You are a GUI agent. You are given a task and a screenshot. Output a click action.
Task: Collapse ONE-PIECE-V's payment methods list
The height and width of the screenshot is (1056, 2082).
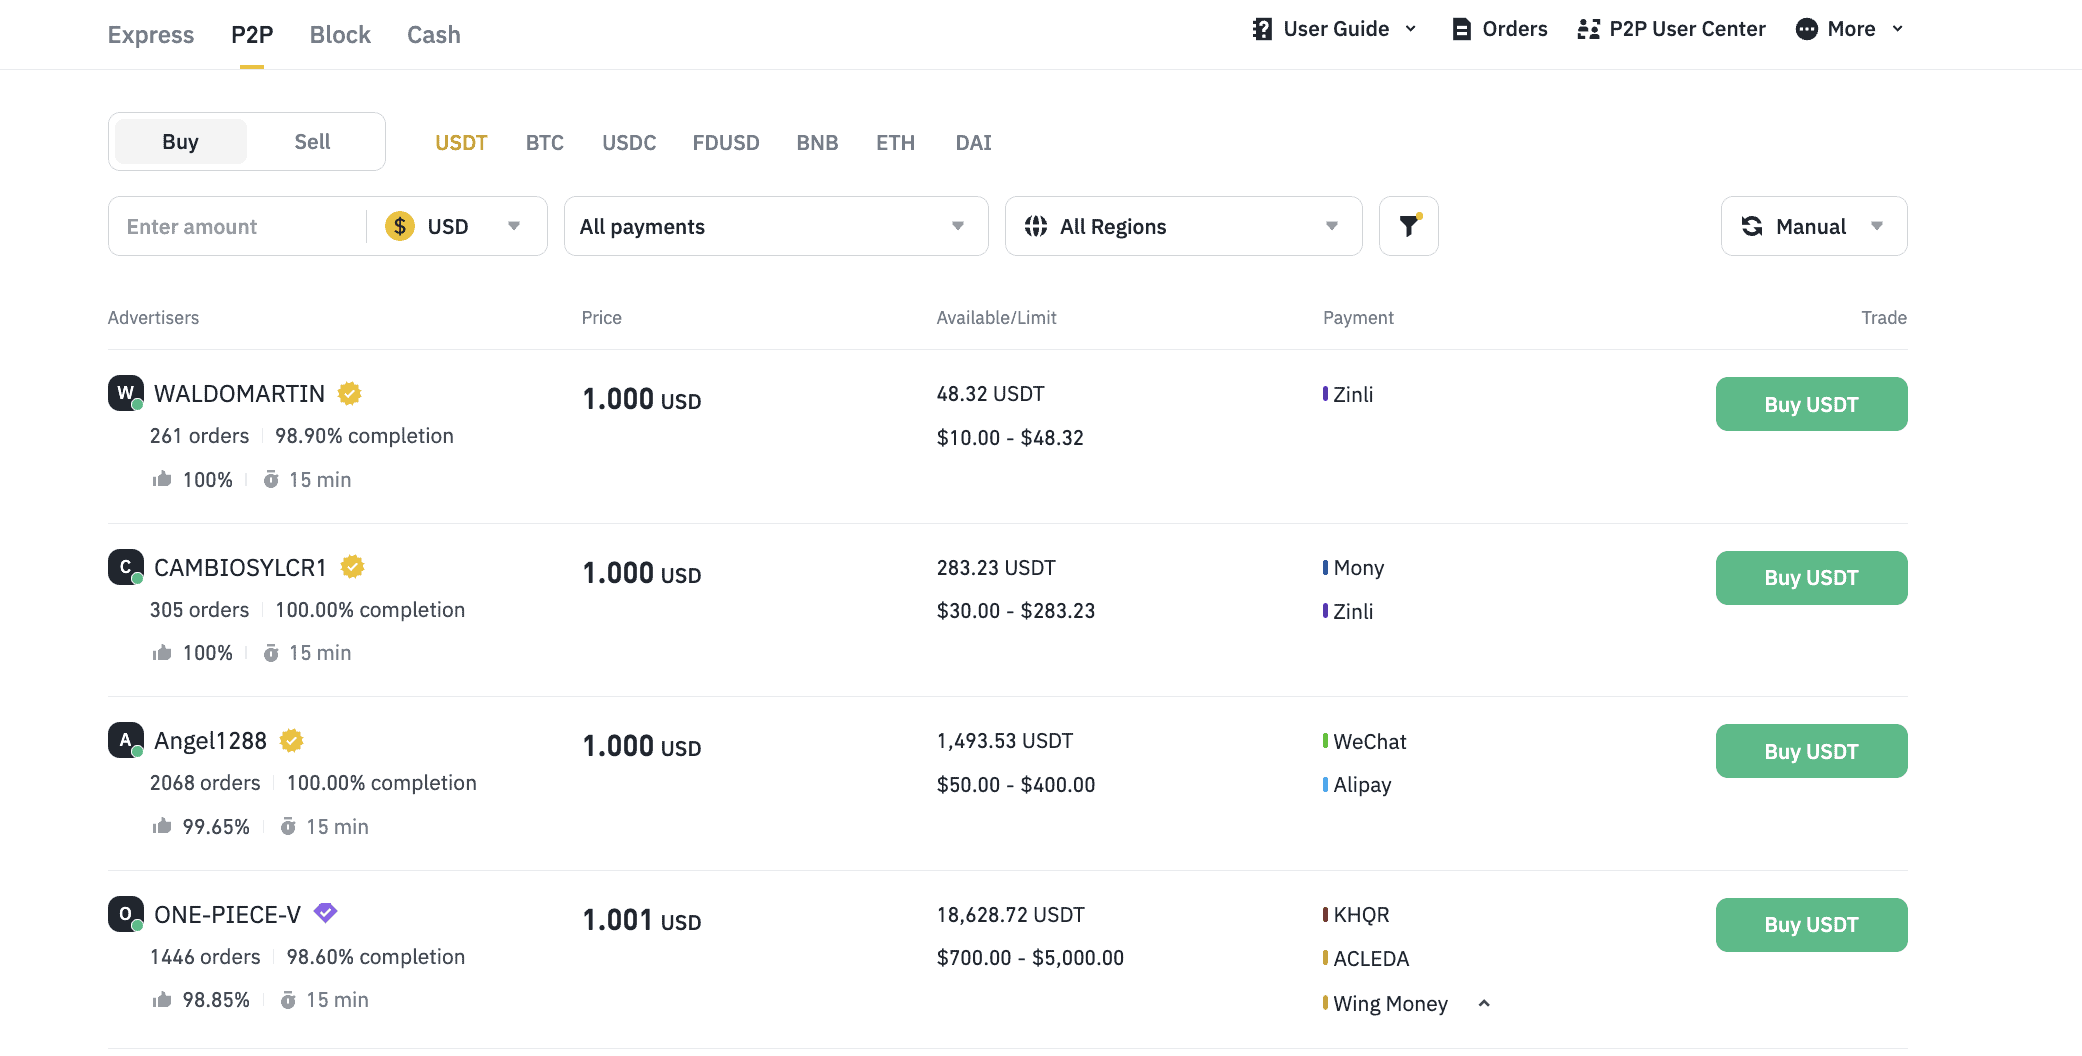click(1484, 1003)
